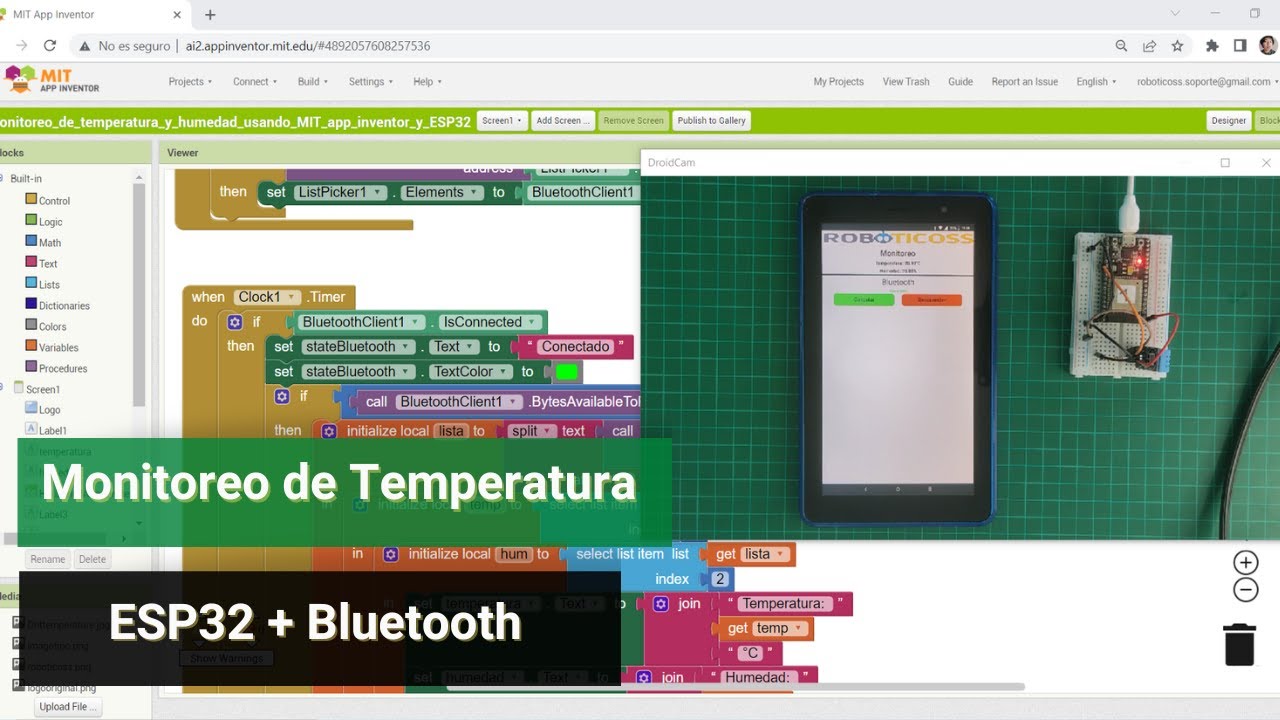The height and width of the screenshot is (720, 1280).
Task: Open the Settings menu
Action: (371, 82)
